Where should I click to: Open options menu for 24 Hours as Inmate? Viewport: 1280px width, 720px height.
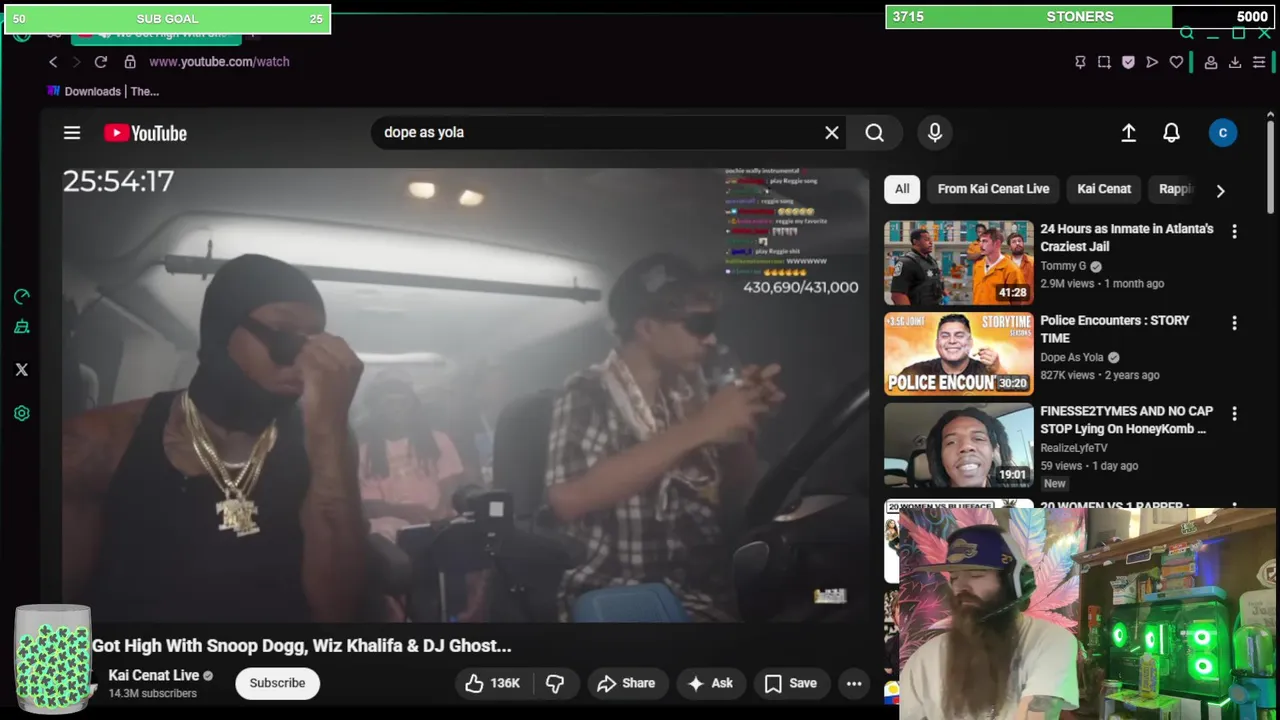click(x=1234, y=231)
